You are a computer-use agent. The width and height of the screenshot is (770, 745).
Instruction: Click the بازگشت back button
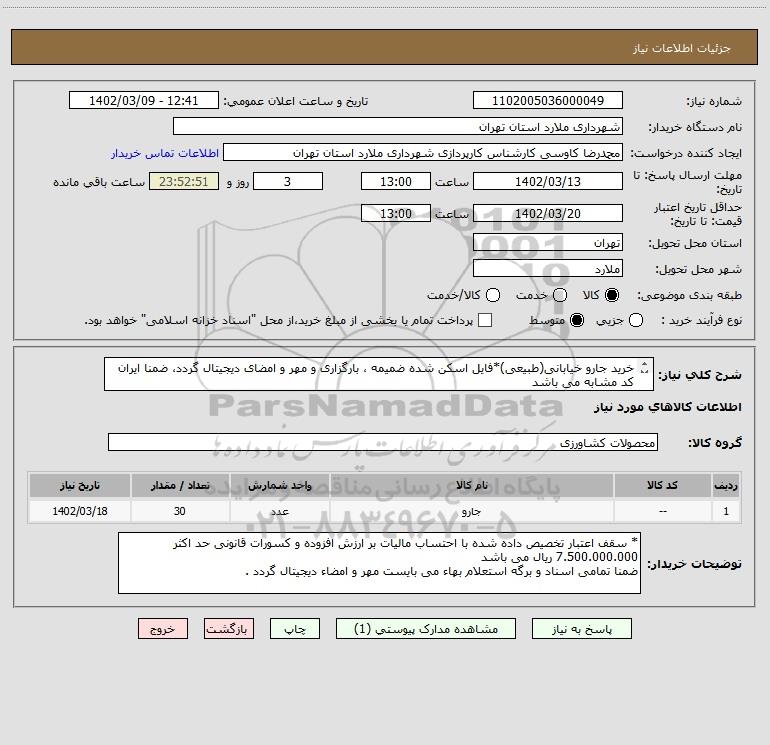229,629
